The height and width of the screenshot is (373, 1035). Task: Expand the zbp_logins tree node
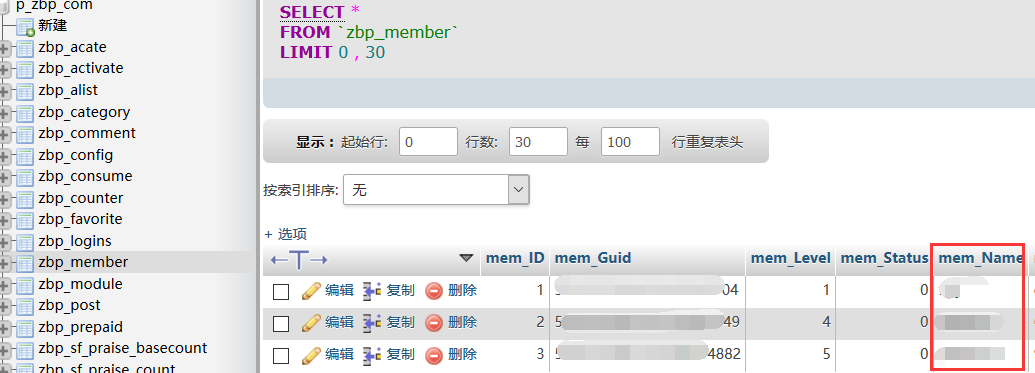click(5, 243)
